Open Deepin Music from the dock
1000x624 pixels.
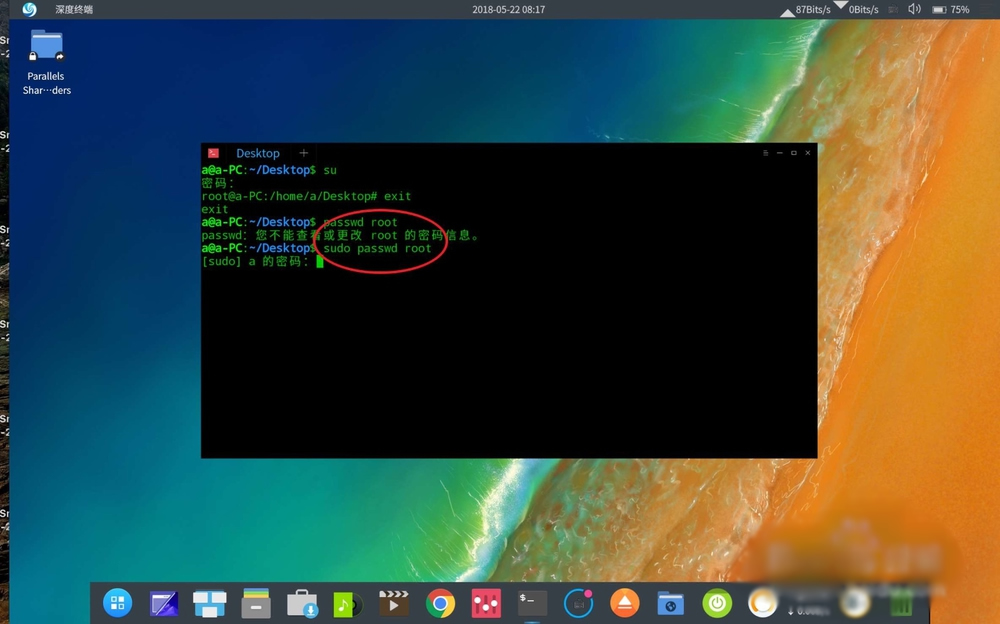point(346,604)
